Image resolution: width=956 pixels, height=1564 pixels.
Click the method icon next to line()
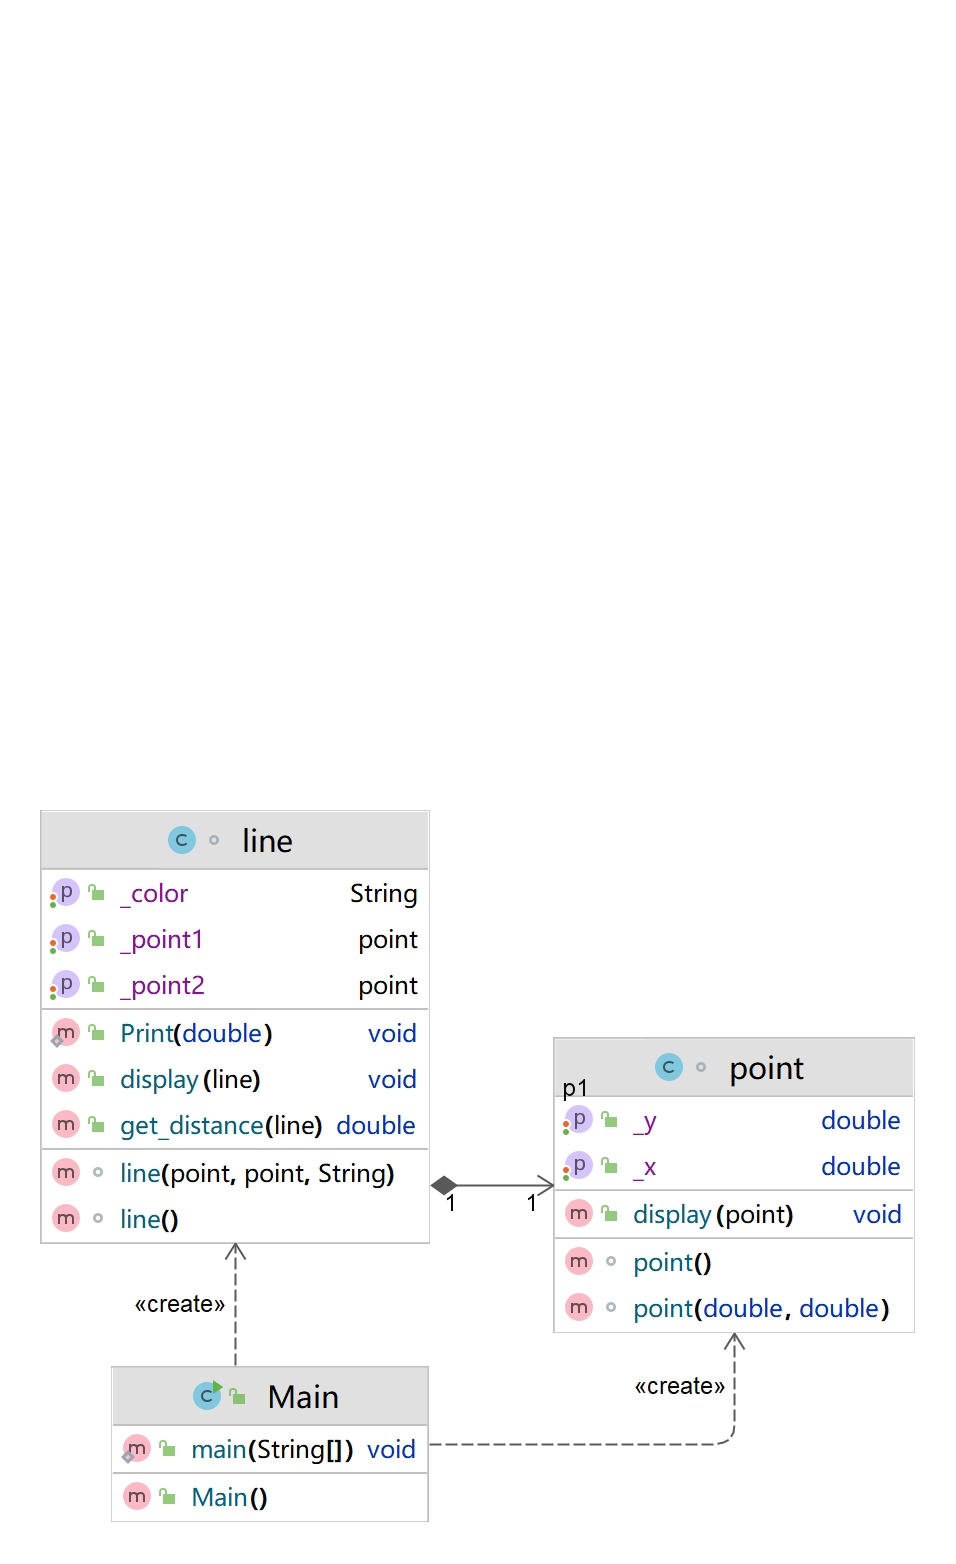(x=66, y=1218)
